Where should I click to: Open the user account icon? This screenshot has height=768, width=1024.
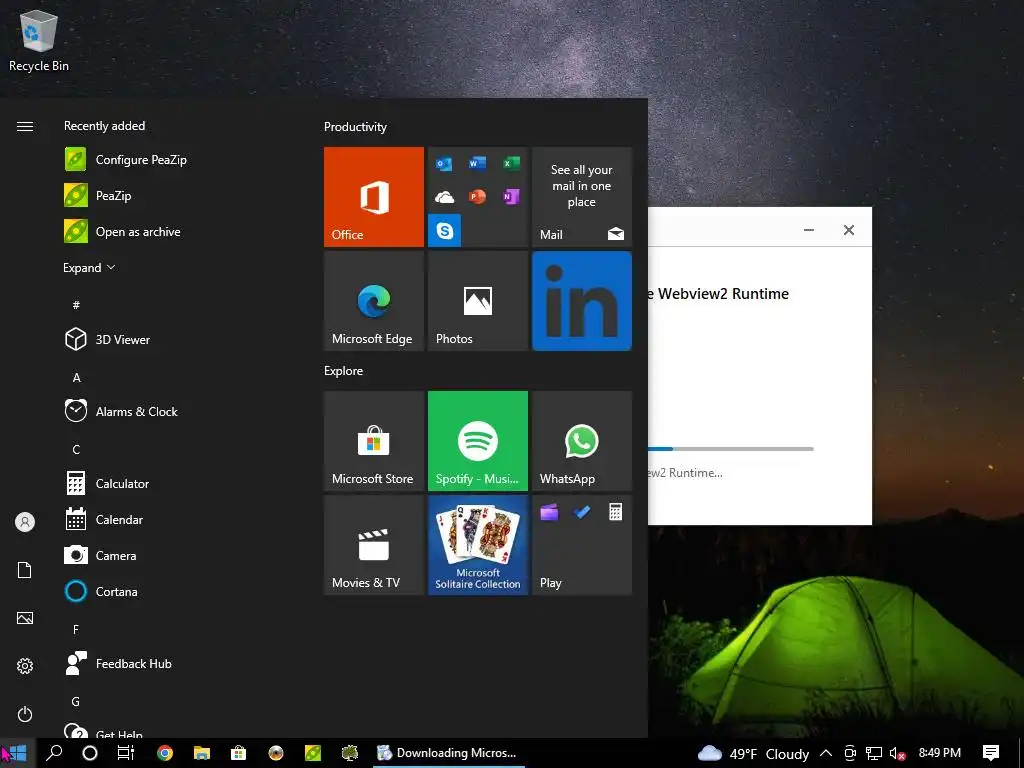coord(25,522)
